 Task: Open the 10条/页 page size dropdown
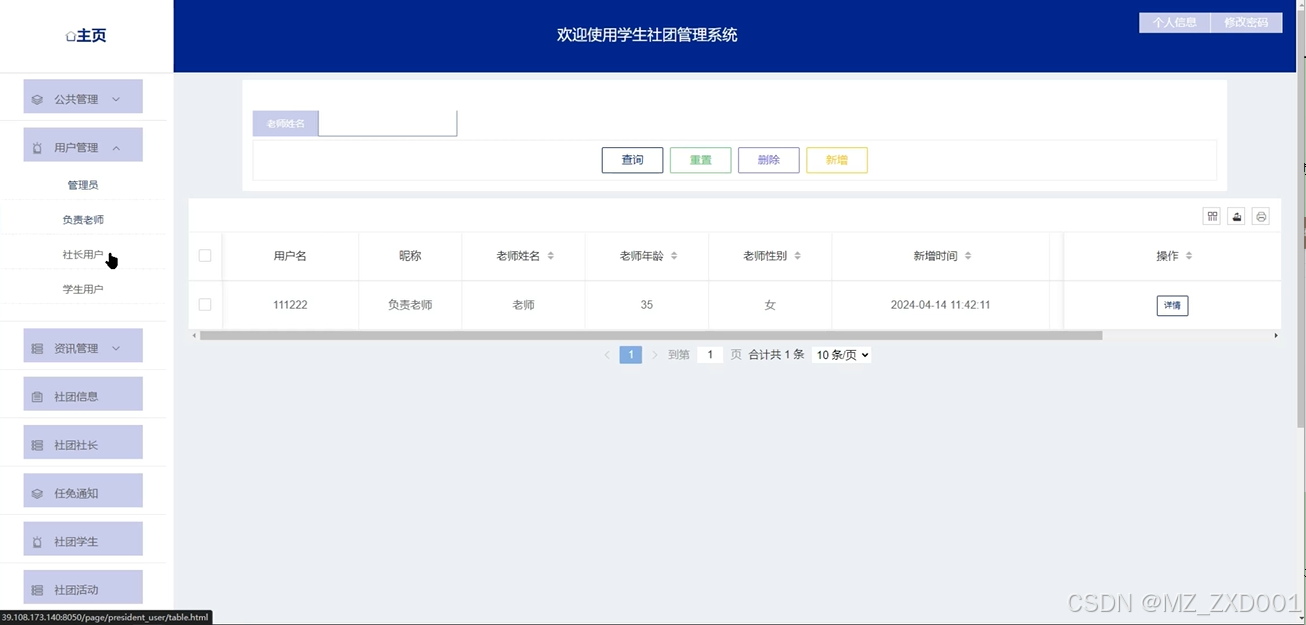pos(841,355)
